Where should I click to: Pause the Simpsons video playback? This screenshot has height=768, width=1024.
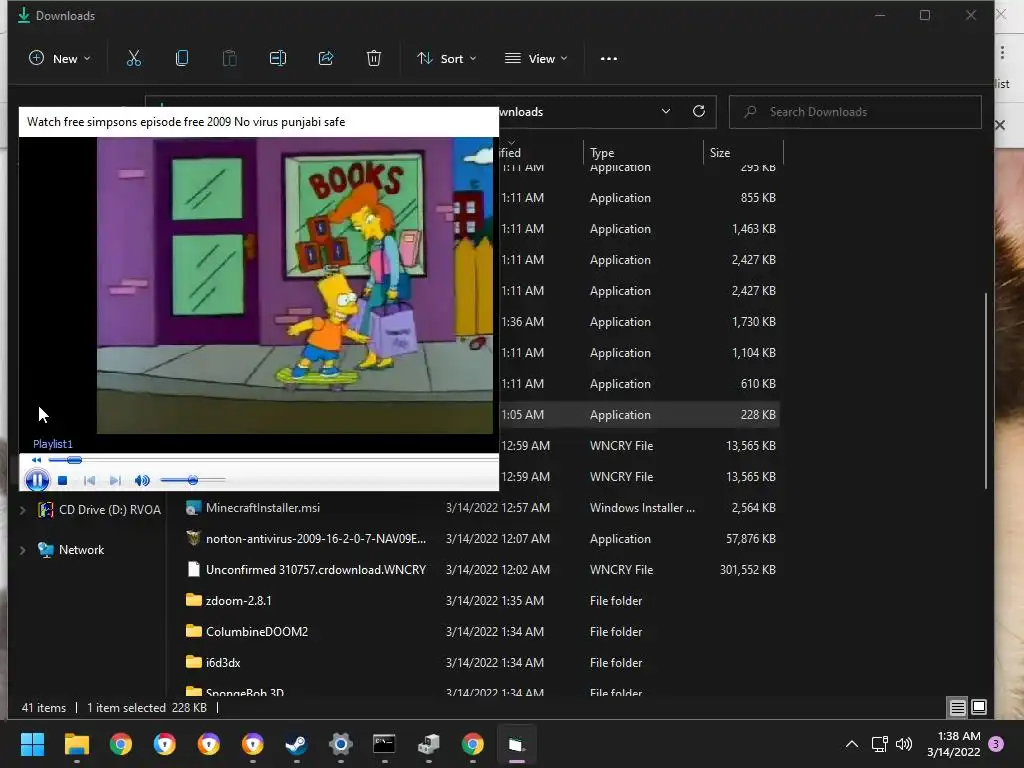tap(37, 481)
